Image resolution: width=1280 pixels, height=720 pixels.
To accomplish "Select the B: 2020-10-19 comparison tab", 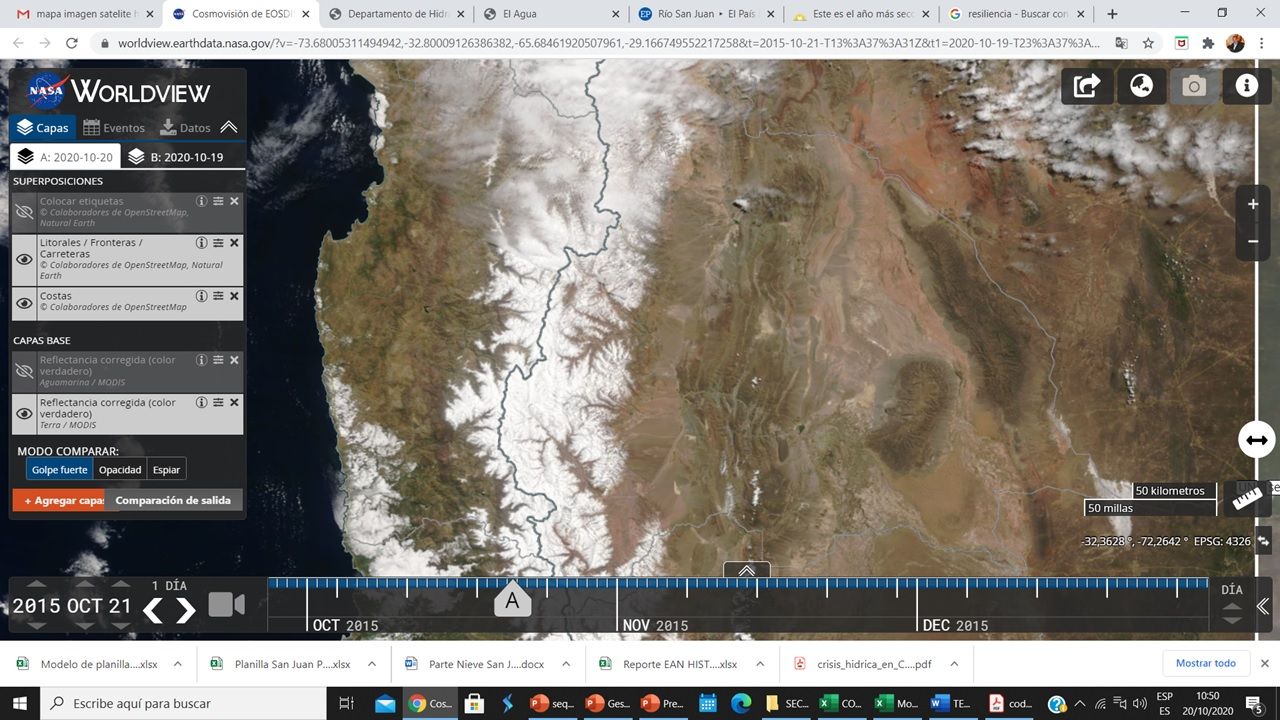I will click(x=175, y=157).
